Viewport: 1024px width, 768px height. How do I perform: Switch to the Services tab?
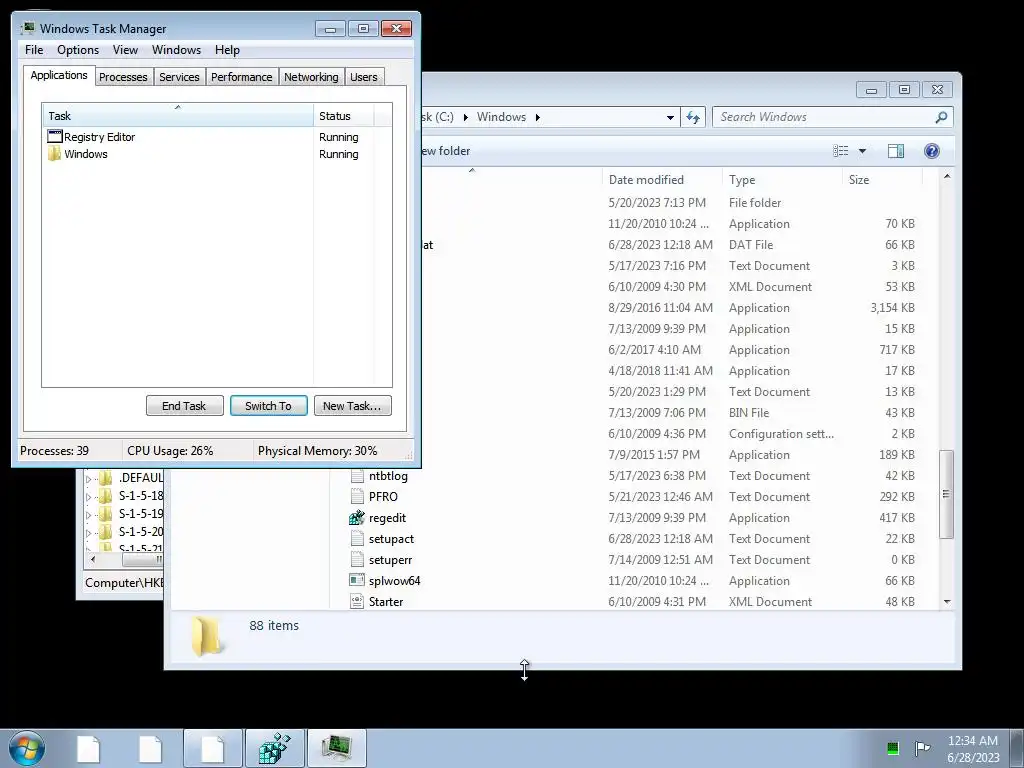[179, 76]
